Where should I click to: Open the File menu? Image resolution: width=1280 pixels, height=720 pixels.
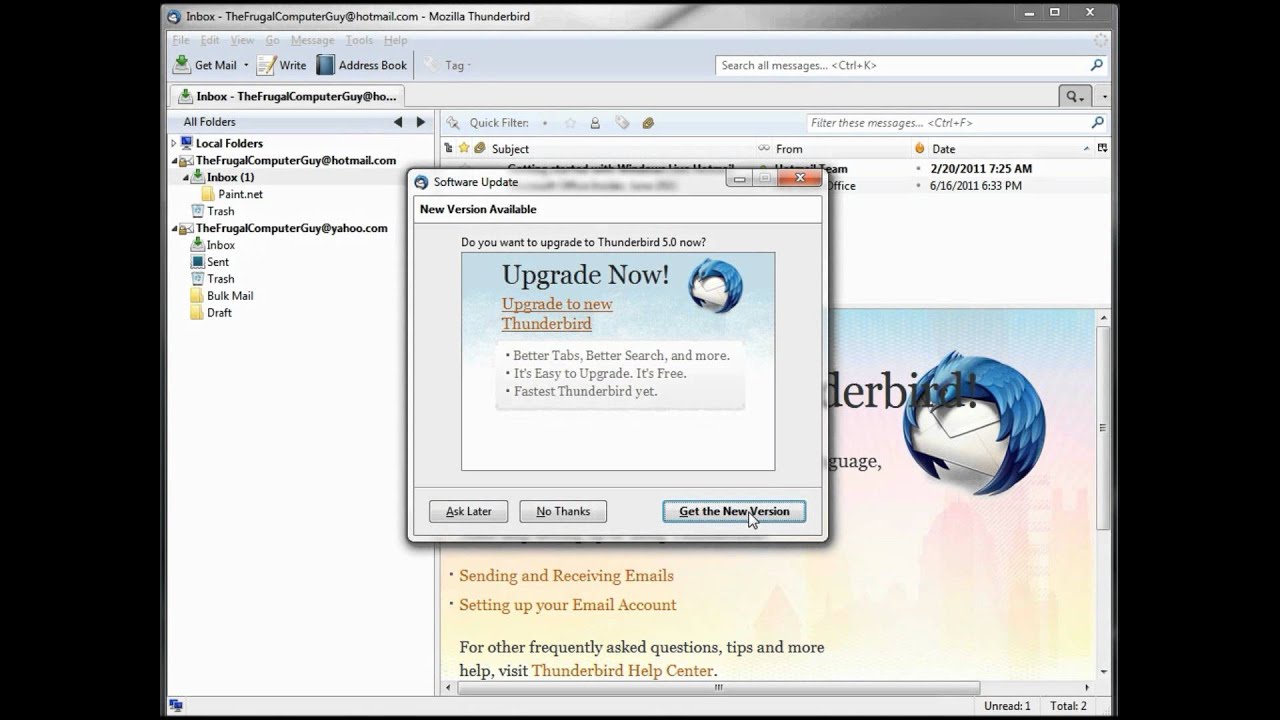181,40
